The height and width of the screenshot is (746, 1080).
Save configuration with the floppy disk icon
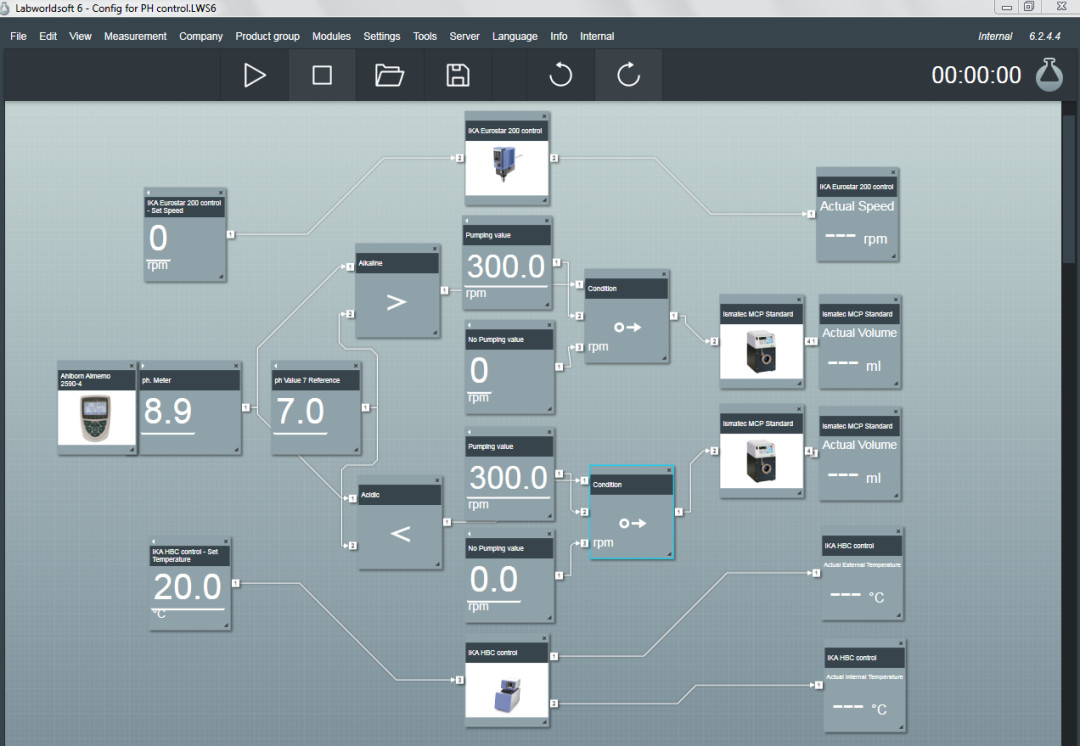(457, 75)
